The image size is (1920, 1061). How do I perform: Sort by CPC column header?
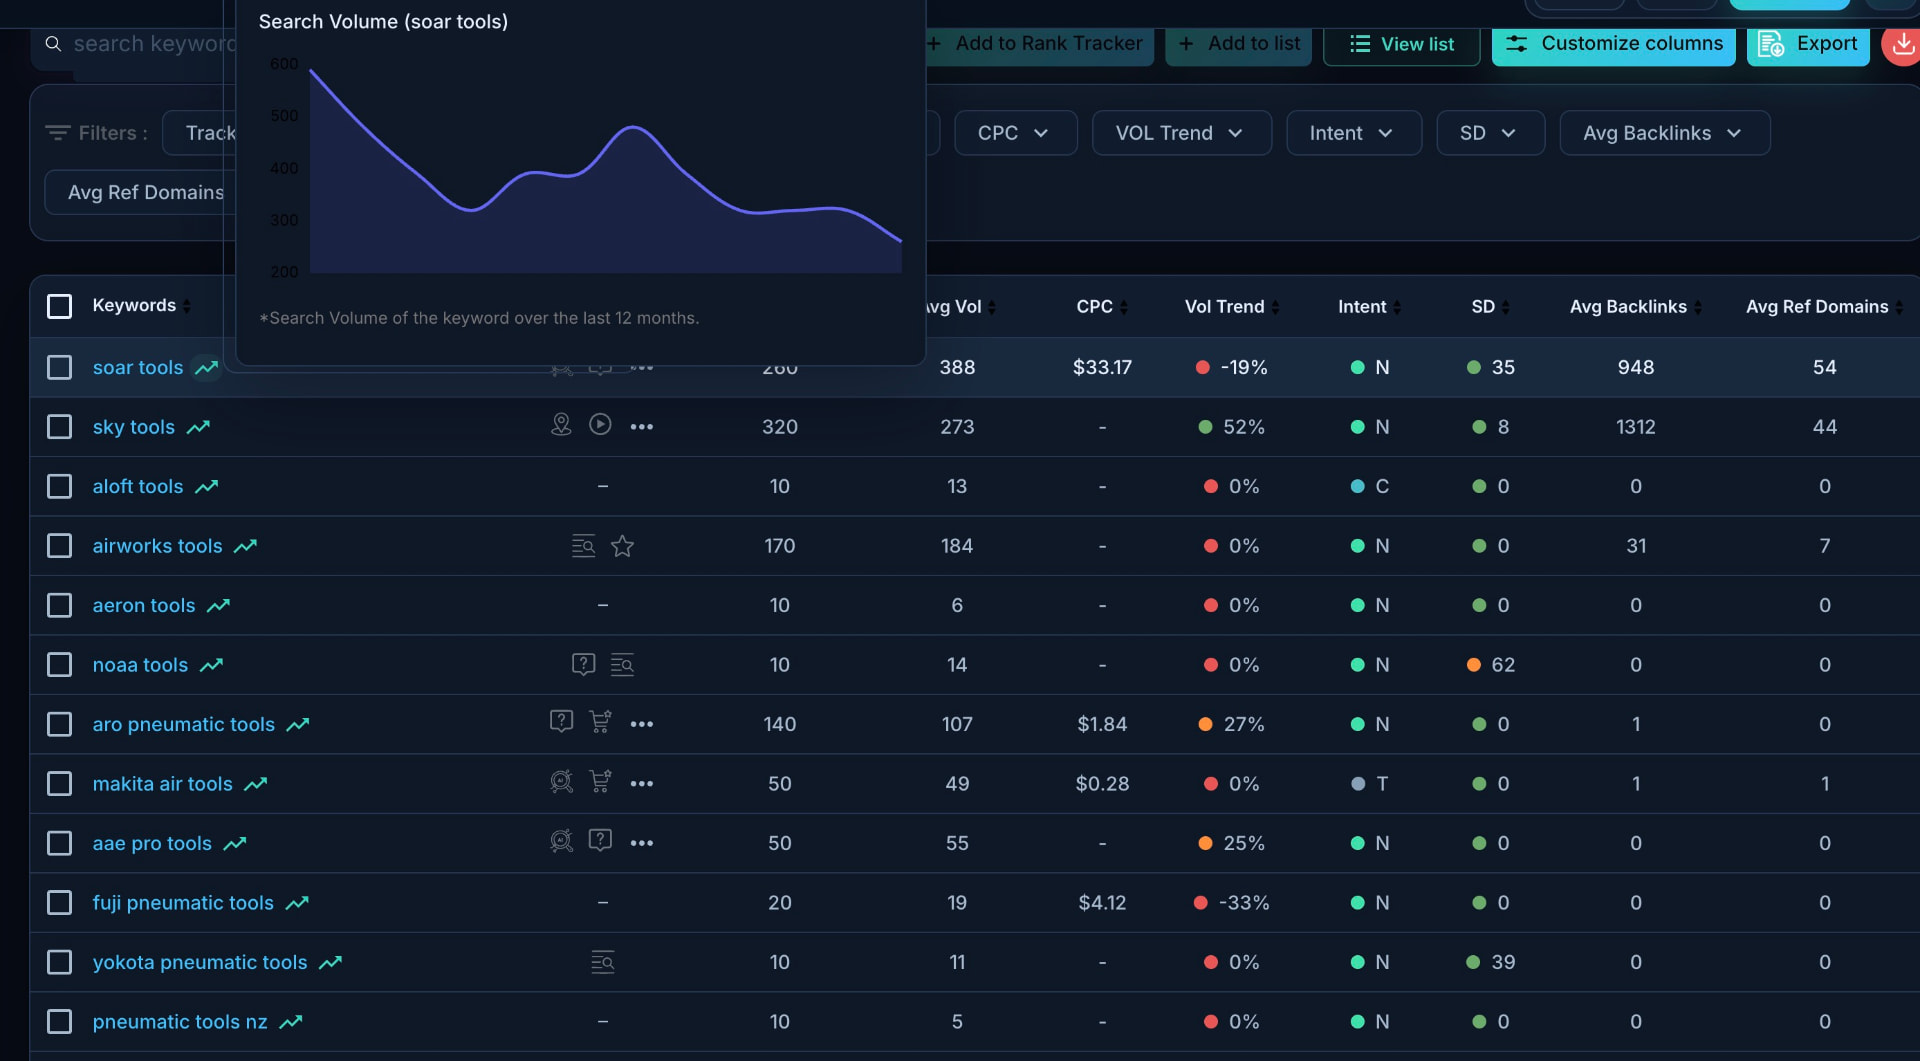[1102, 307]
